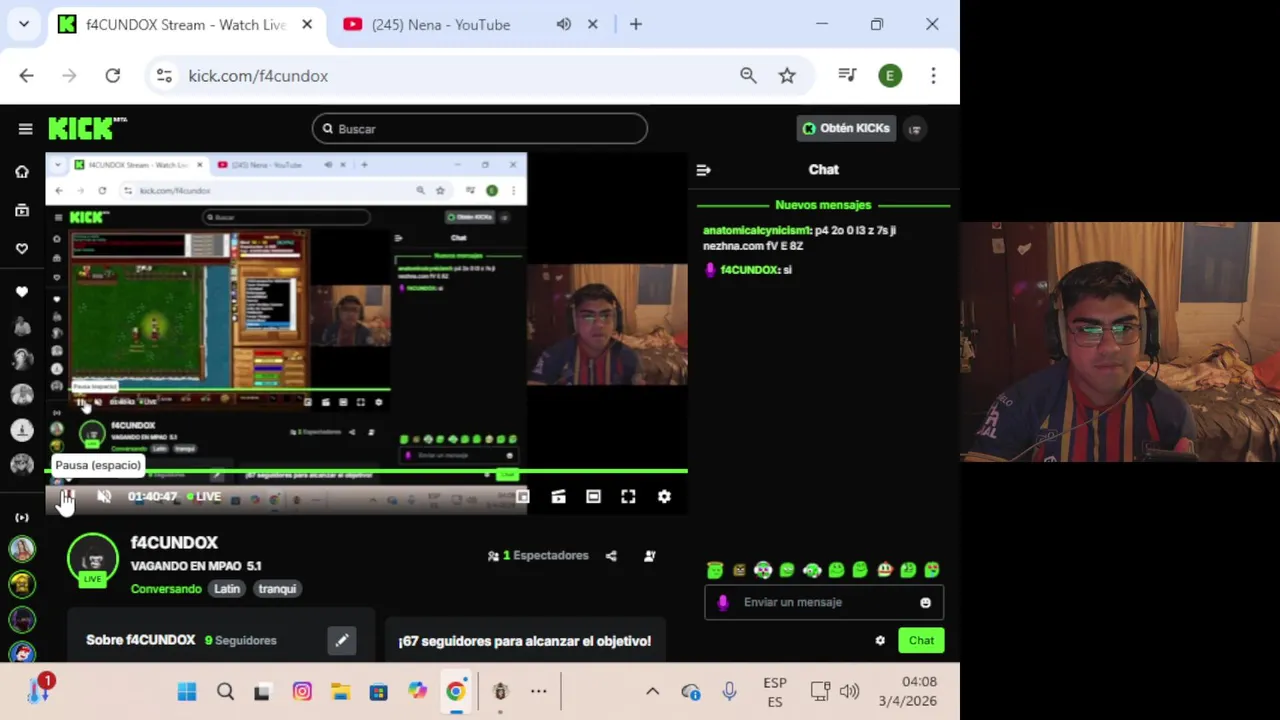1280x720 pixels.
Task: Share the f4CUNDOX stream
Action: pyautogui.click(x=611, y=556)
